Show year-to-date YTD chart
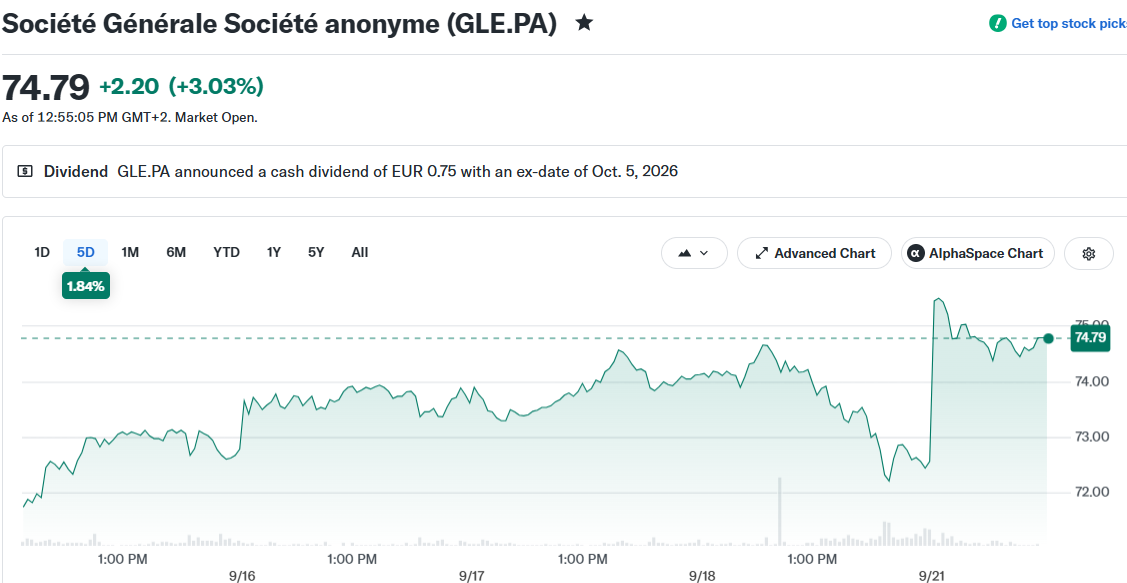Screen dimensions: 1127x583 click(x=226, y=252)
